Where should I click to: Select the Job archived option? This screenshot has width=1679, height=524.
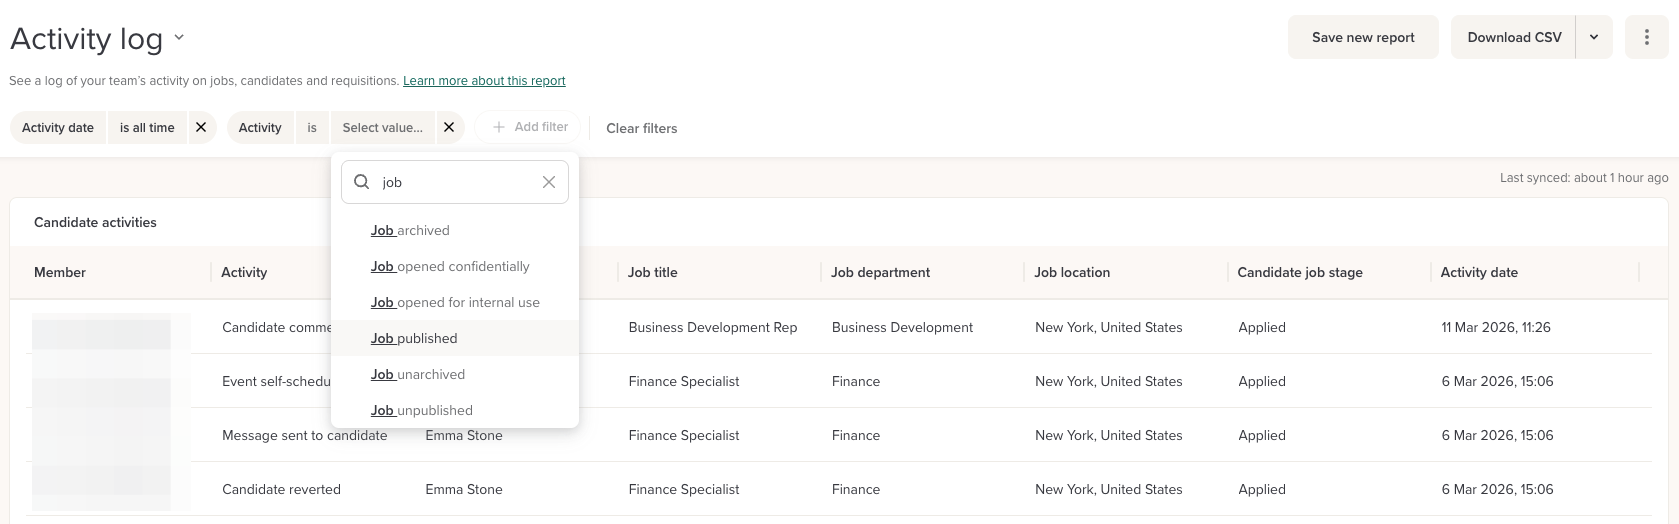[x=410, y=230]
